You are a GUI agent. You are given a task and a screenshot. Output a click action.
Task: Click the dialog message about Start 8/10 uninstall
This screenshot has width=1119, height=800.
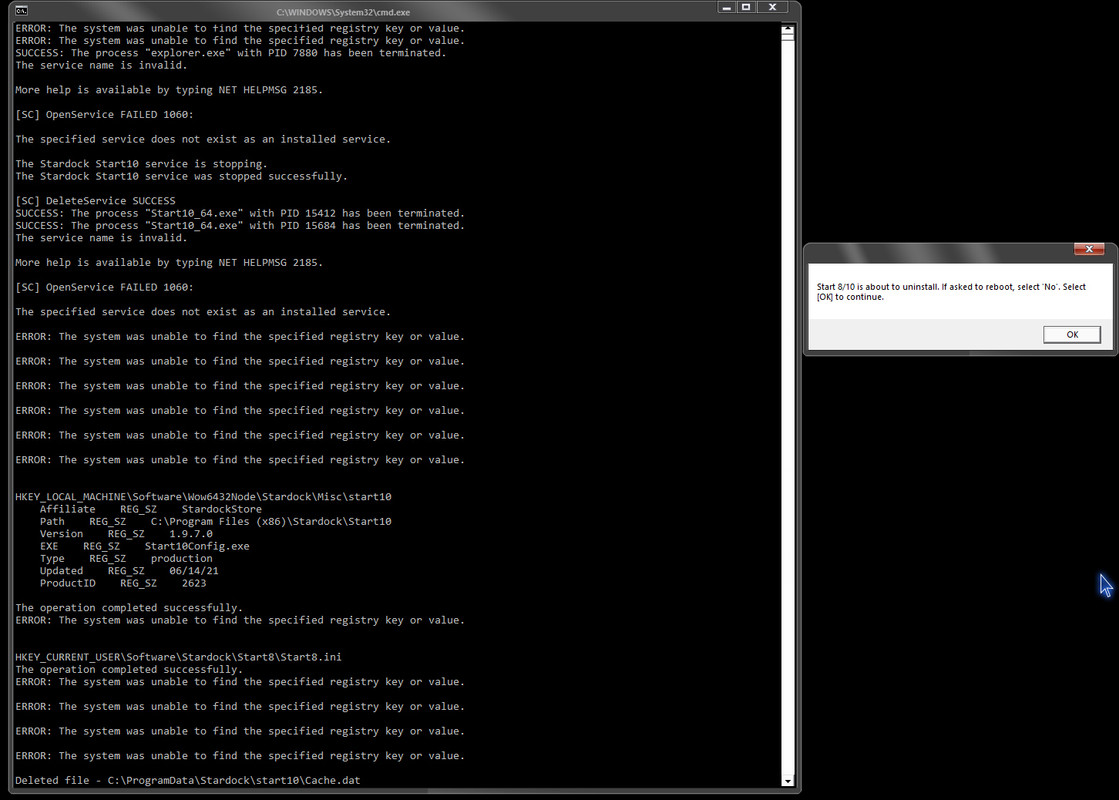tap(951, 292)
